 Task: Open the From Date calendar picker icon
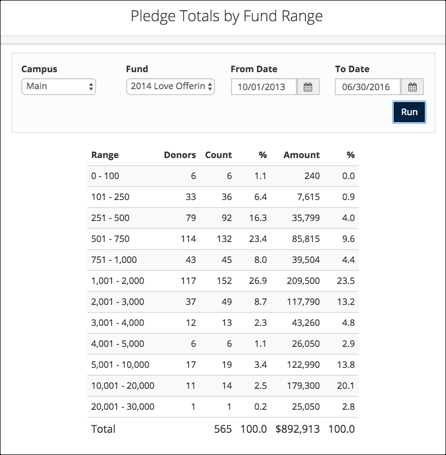pos(308,87)
